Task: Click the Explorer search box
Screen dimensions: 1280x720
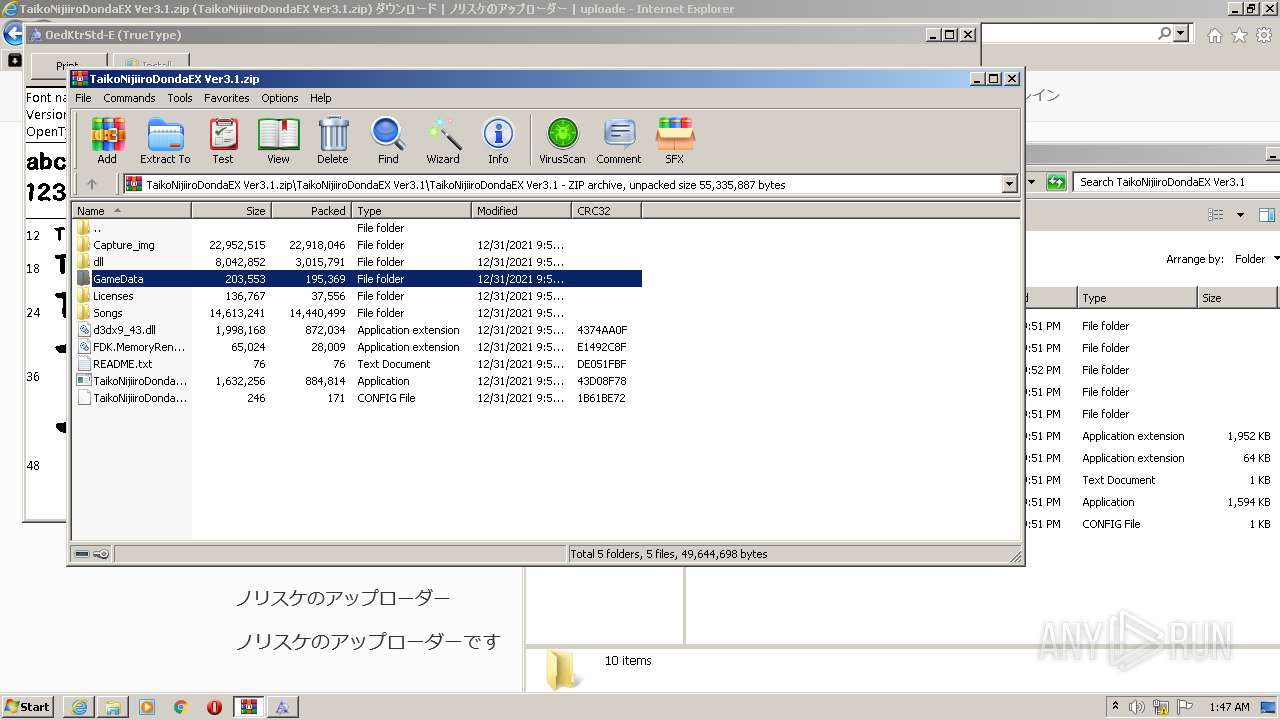Action: (x=1175, y=182)
